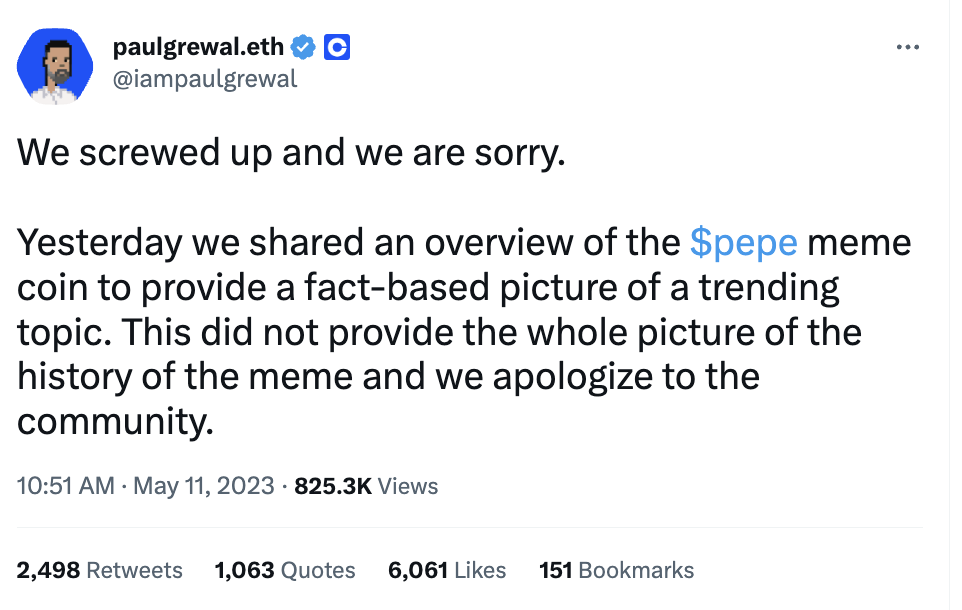Click the blue verified checkmark badge
The height and width of the screenshot is (610, 962).
[304, 46]
